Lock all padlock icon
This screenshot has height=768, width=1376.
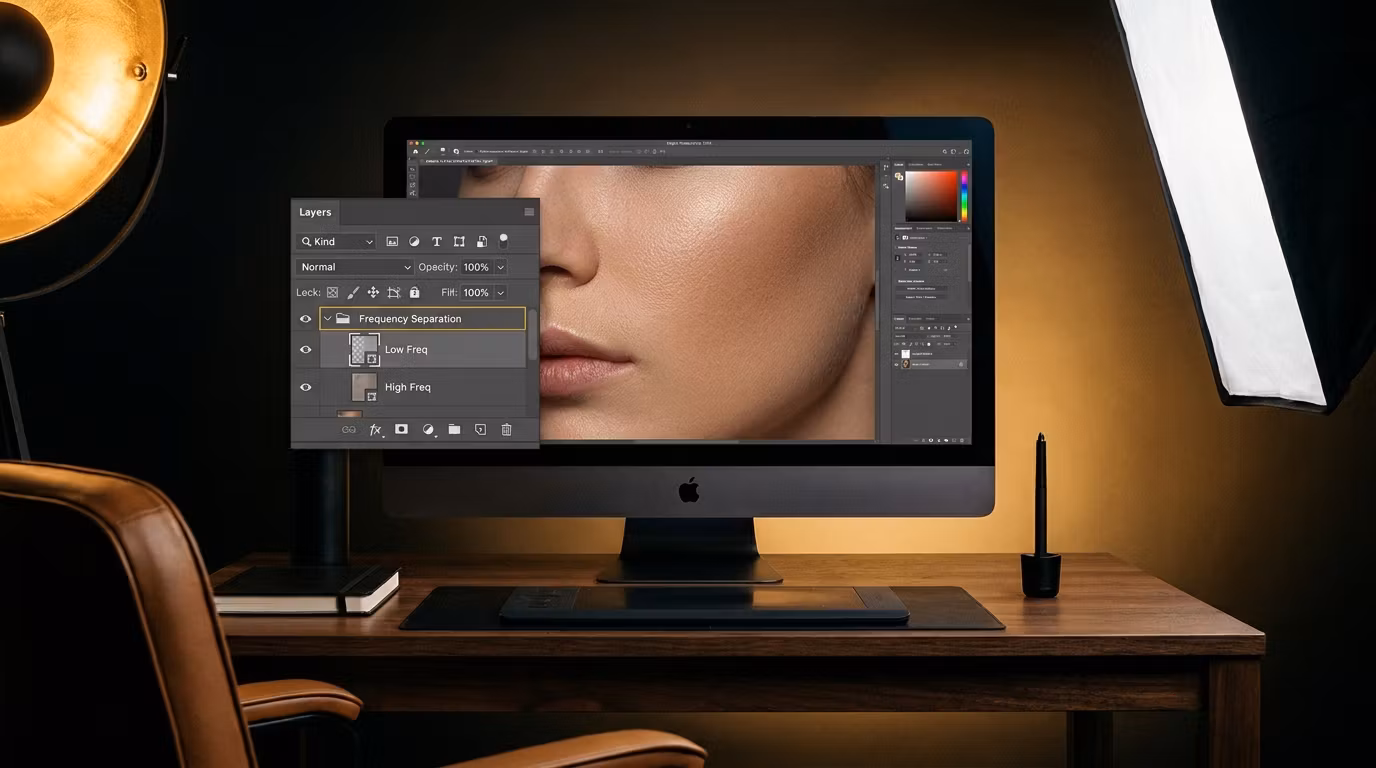[x=414, y=293]
